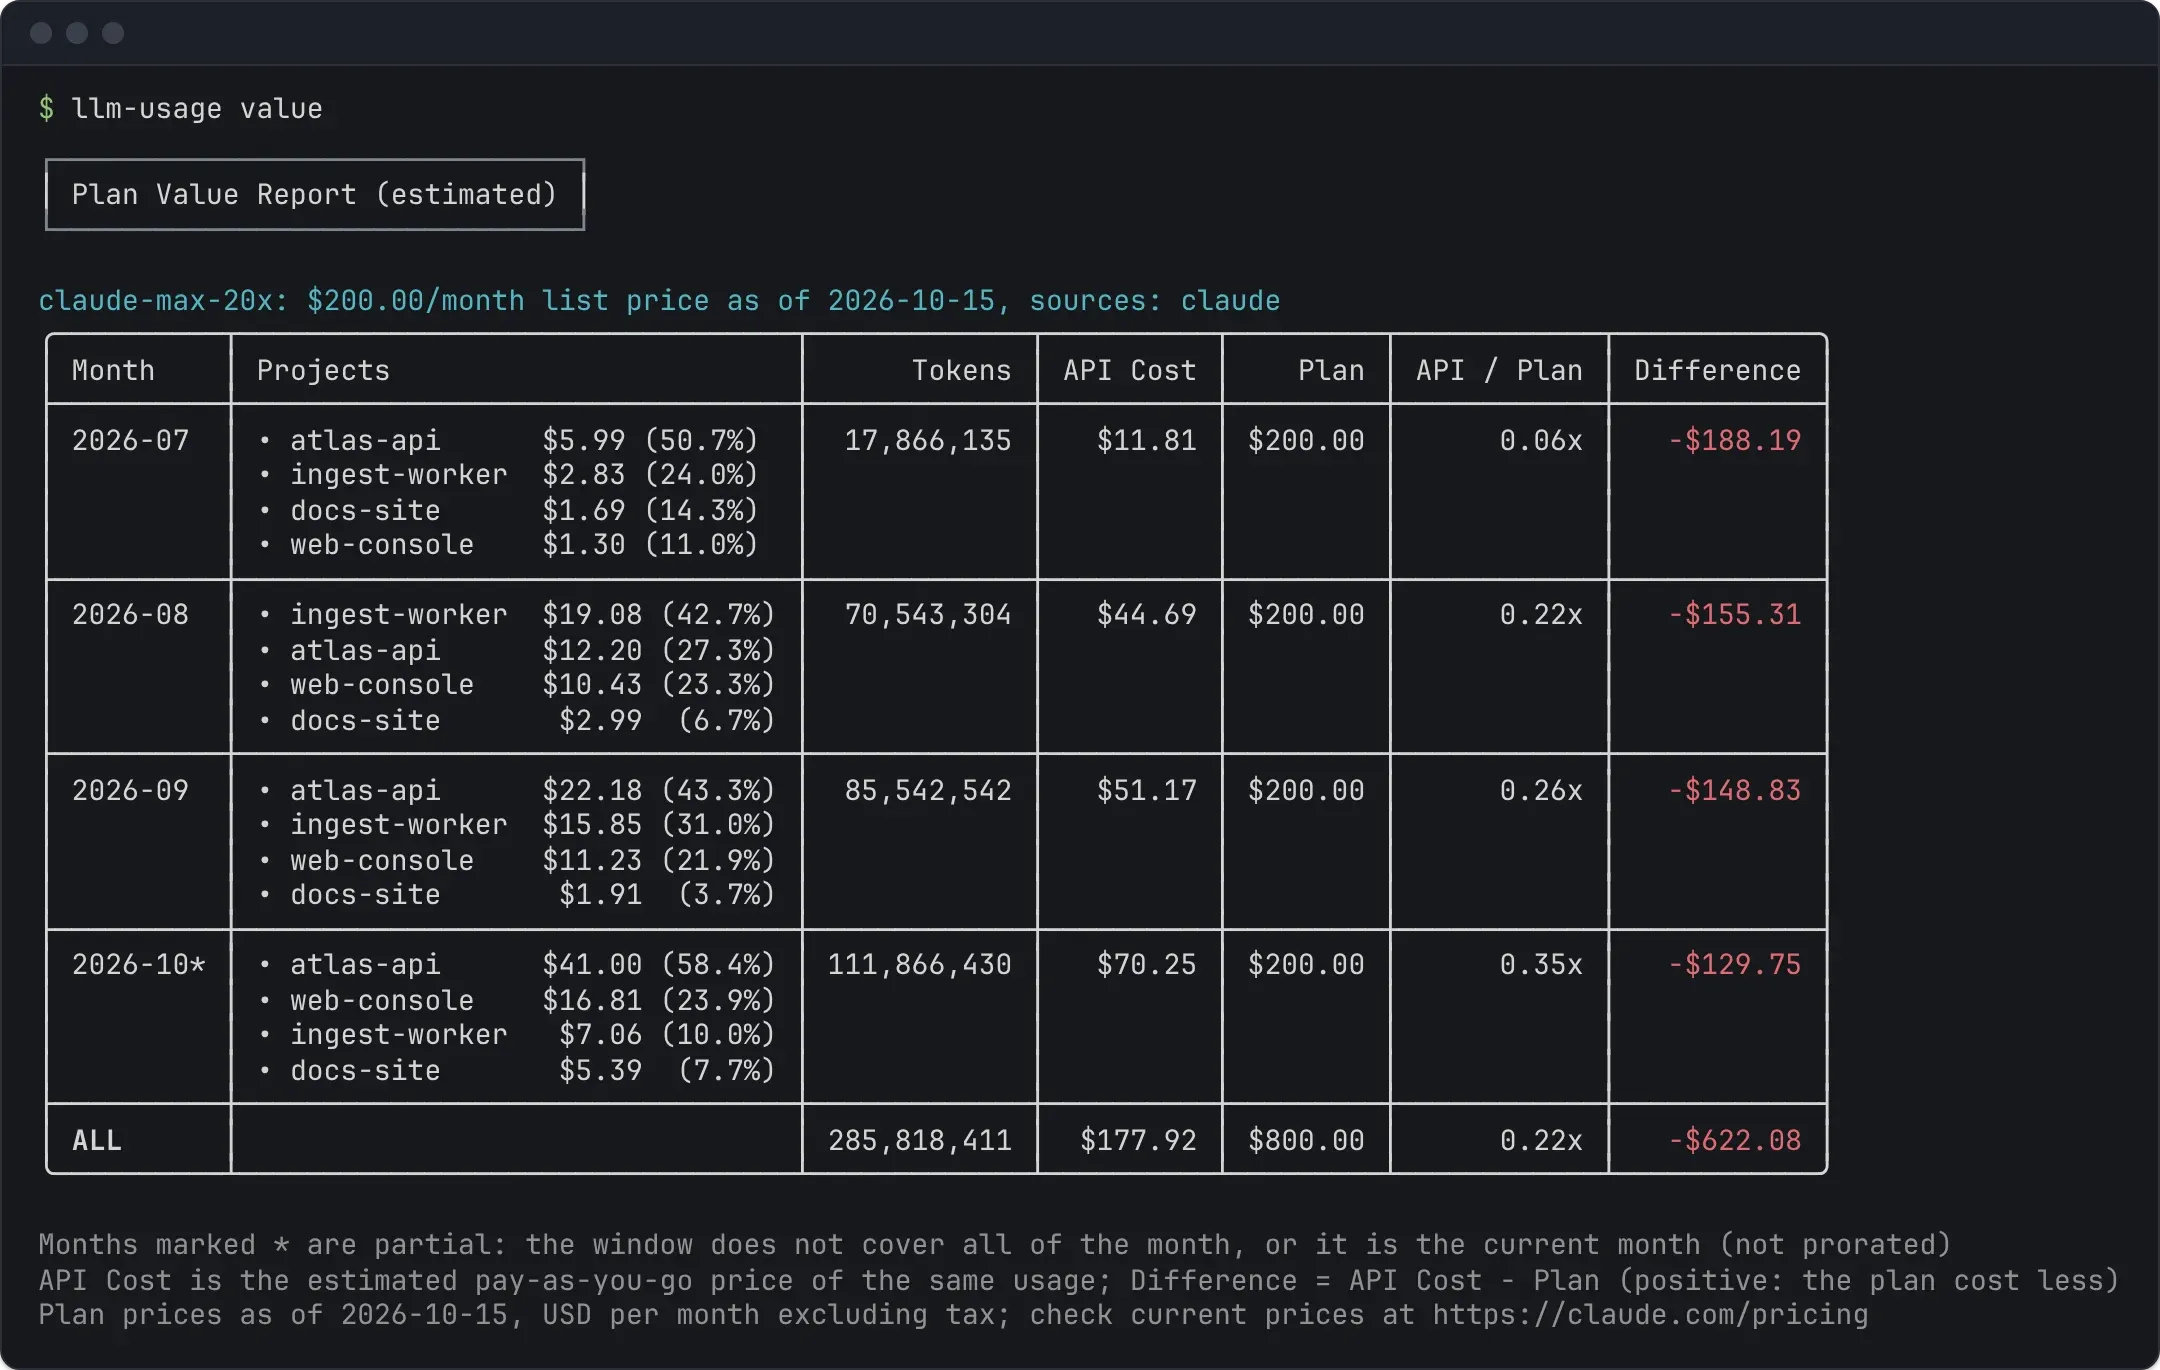This screenshot has height=1370, width=2160.
Task: Click API cost '$51.17'
Action: [1146, 790]
